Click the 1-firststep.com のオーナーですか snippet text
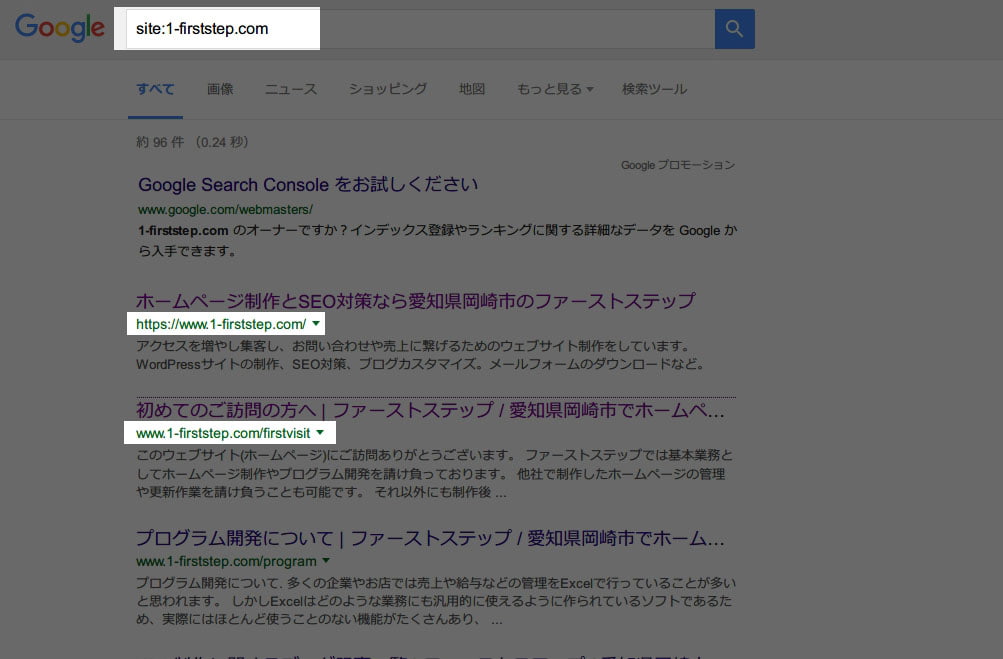The image size is (1003, 659). coord(438,240)
